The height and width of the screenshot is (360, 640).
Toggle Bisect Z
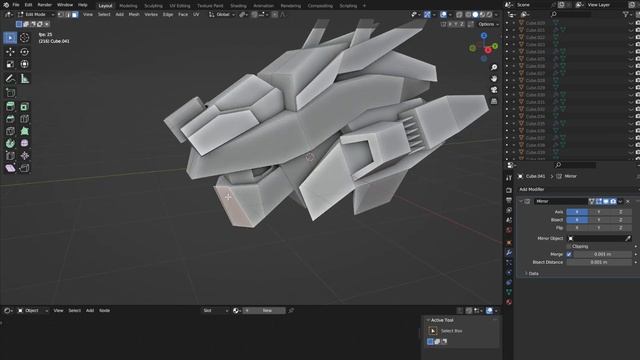coord(621,220)
